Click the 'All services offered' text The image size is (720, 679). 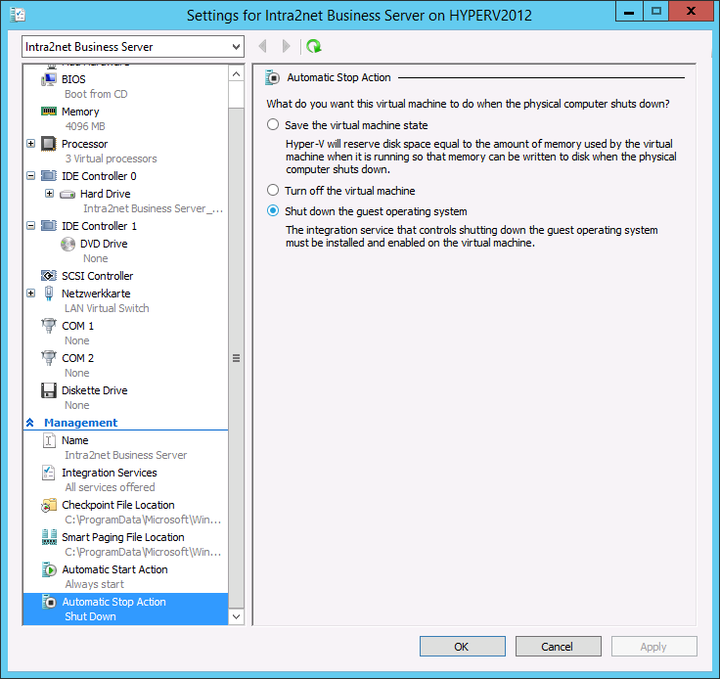click(110, 487)
